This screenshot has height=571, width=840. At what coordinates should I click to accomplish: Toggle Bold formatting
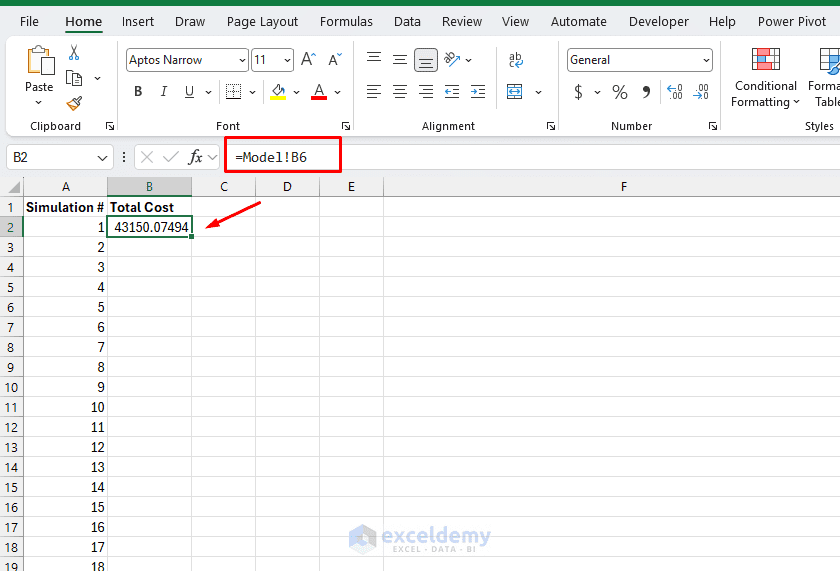(138, 92)
